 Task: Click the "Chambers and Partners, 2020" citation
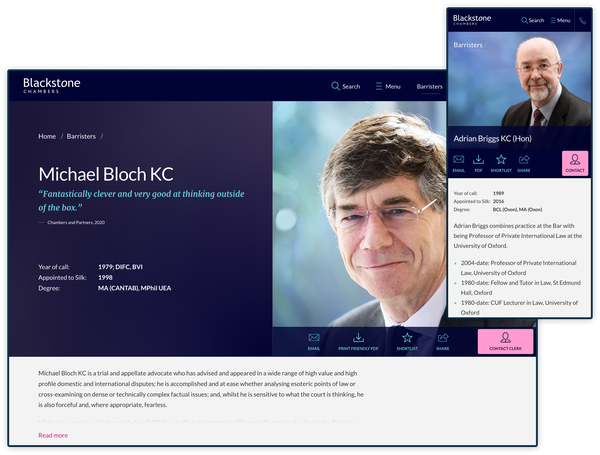click(x=76, y=222)
